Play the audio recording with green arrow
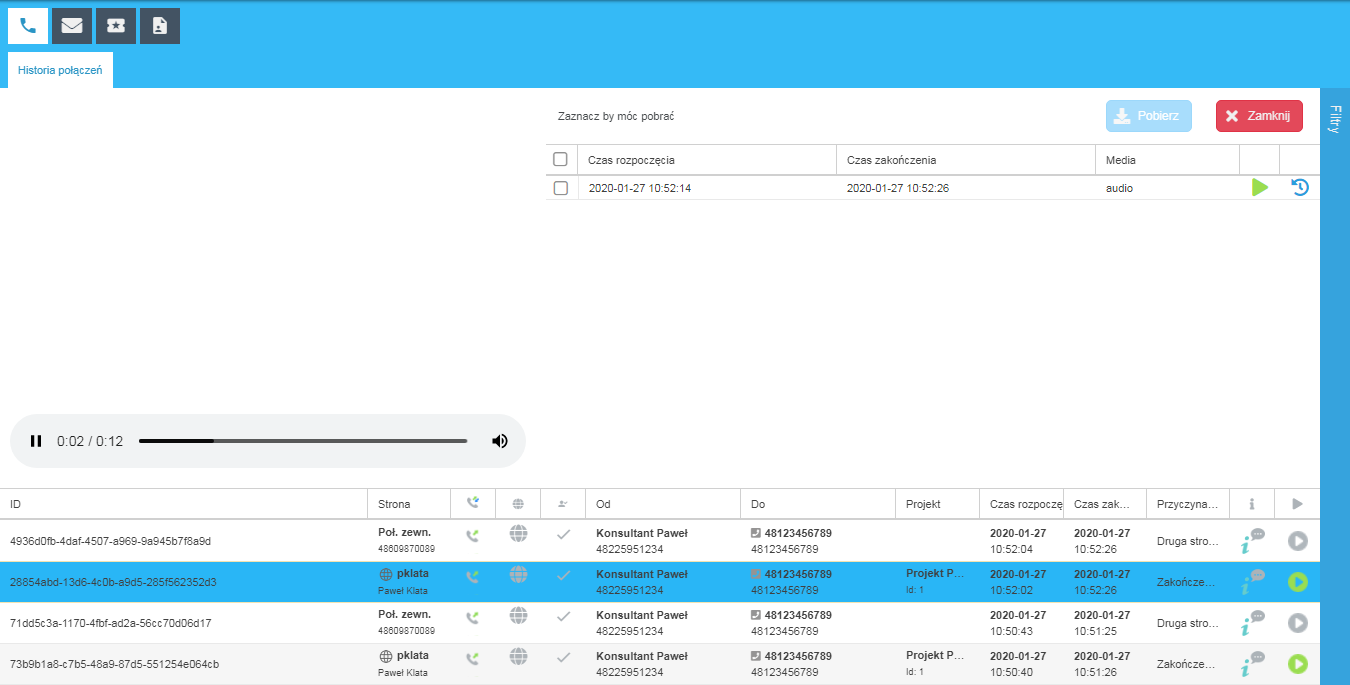This screenshot has width=1350, height=685. (1260, 187)
